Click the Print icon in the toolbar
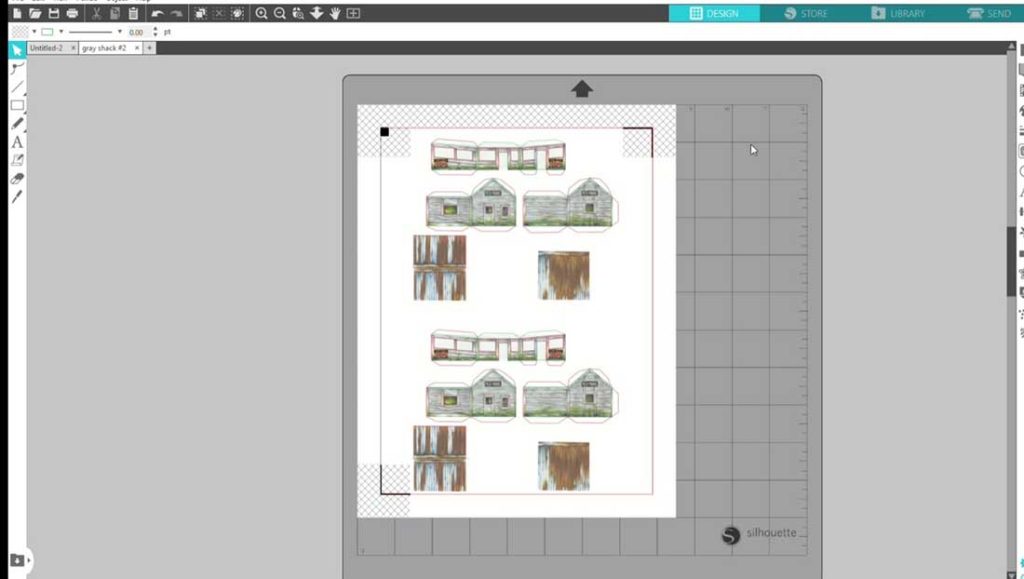 (x=71, y=13)
